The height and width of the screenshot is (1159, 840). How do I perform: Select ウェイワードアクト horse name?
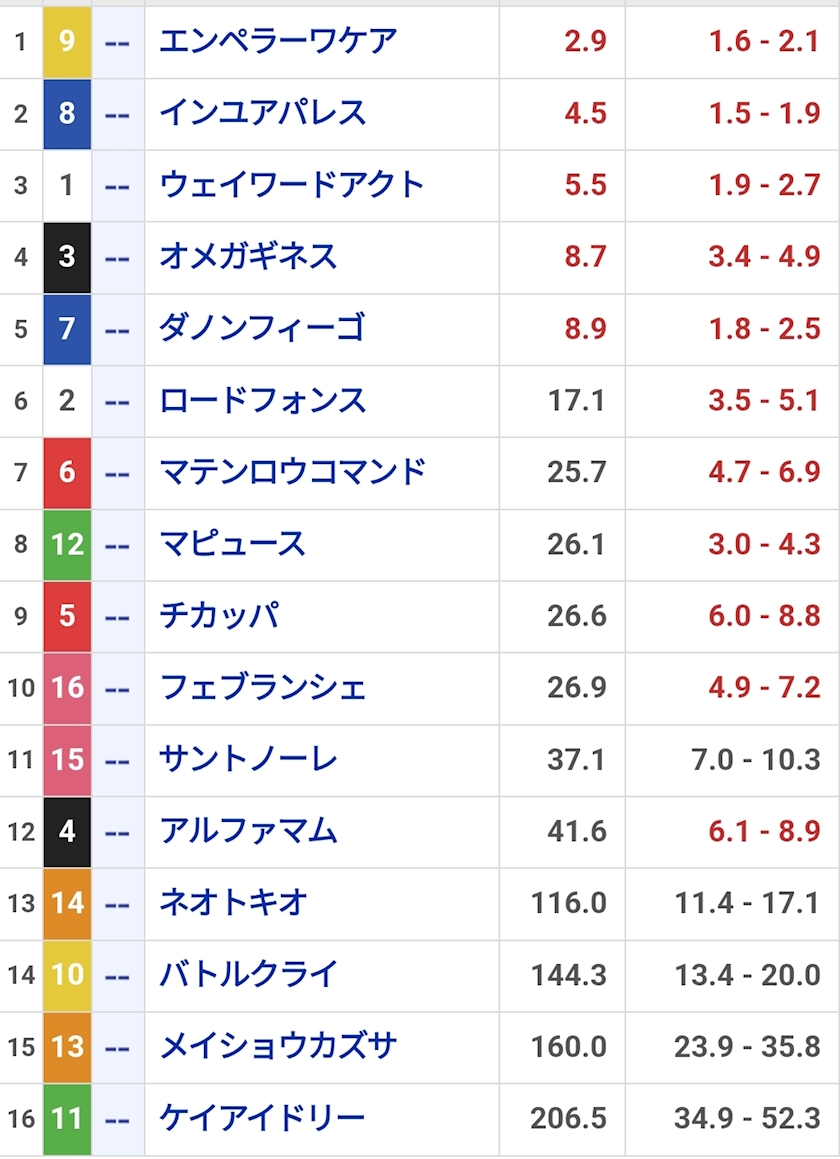292,185
